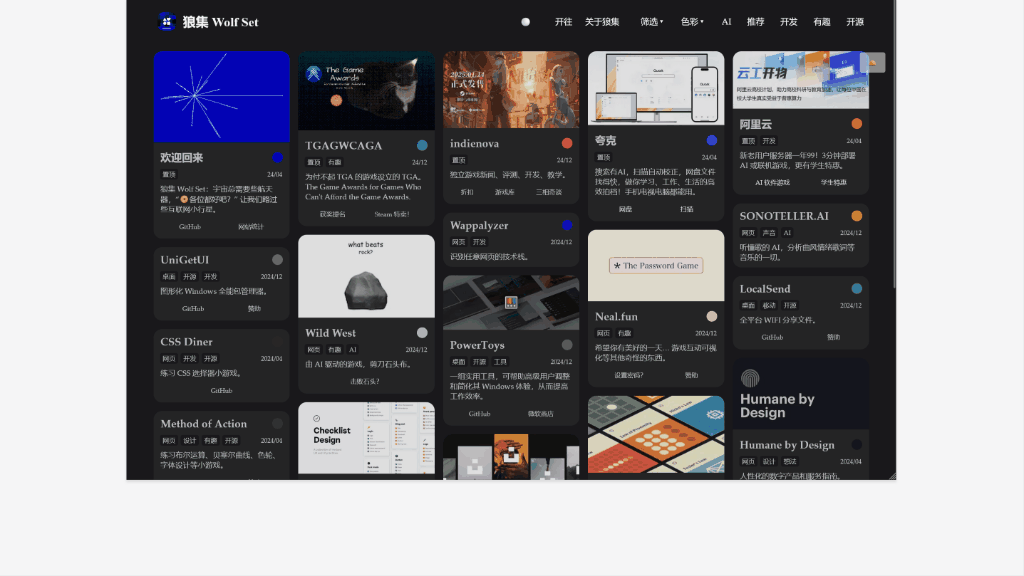The height and width of the screenshot is (576, 1024).
Task: Click the blue color dot on 夸克
Action: tap(712, 140)
